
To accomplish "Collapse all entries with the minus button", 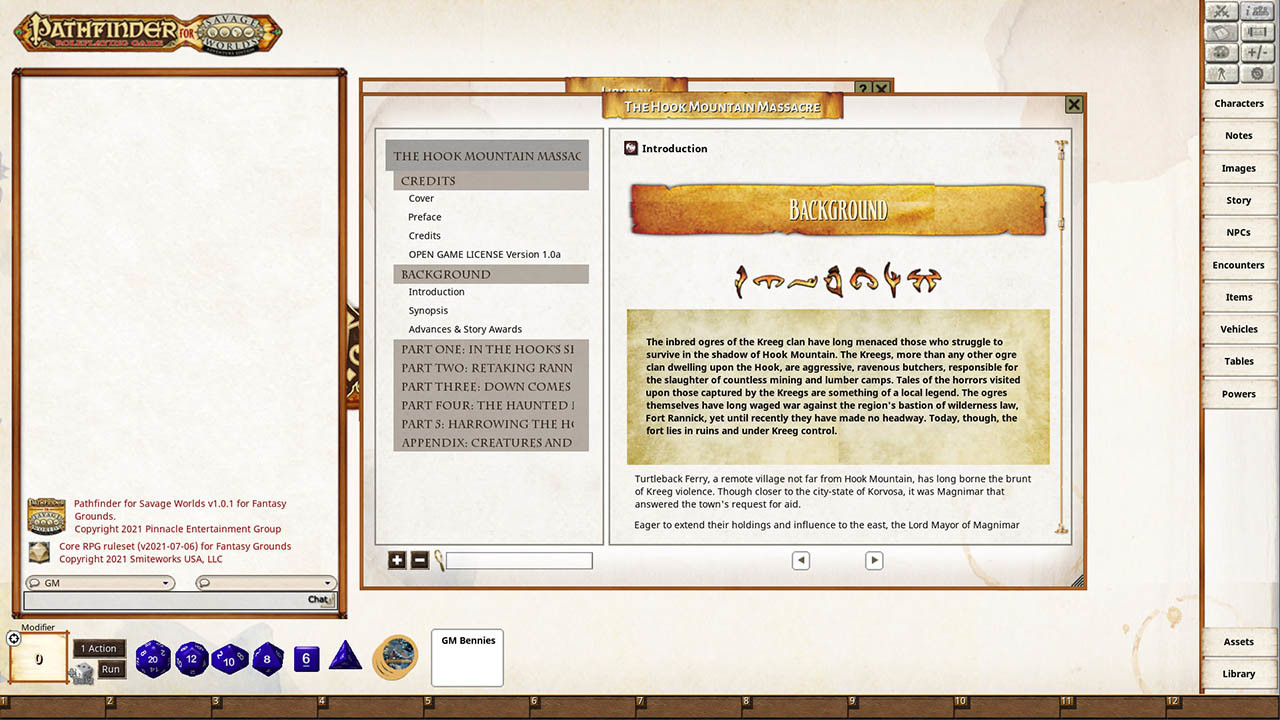I will click(x=419, y=560).
